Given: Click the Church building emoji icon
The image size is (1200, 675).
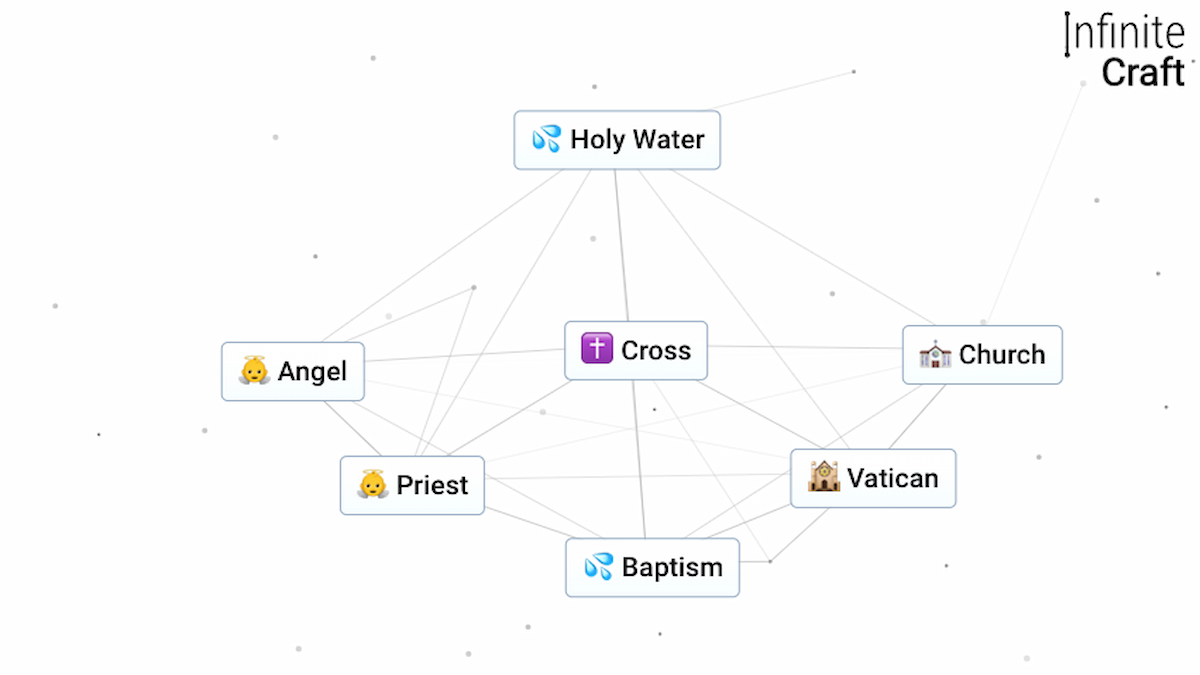Looking at the screenshot, I should pyautogui.click(x=933, y=355).
